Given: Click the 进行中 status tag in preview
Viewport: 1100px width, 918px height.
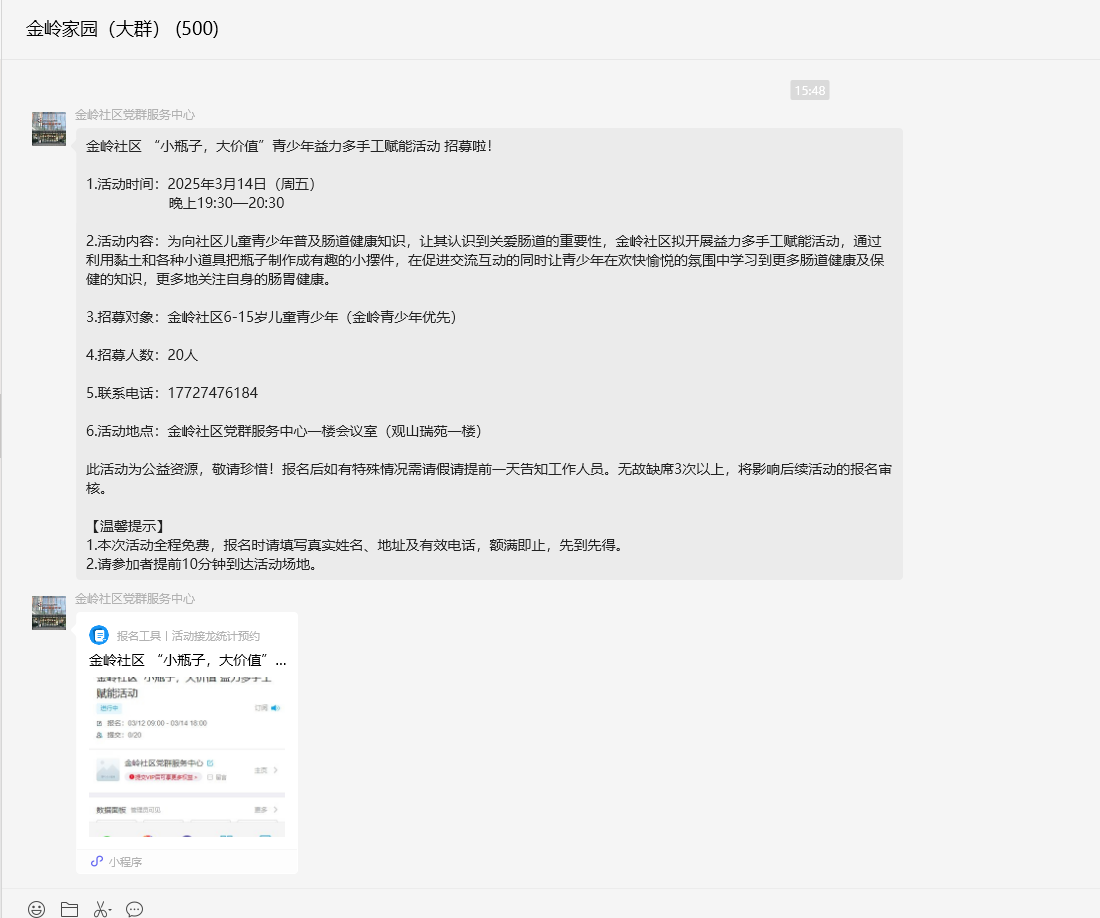Looking at the screenshot, I should point(108,708).
